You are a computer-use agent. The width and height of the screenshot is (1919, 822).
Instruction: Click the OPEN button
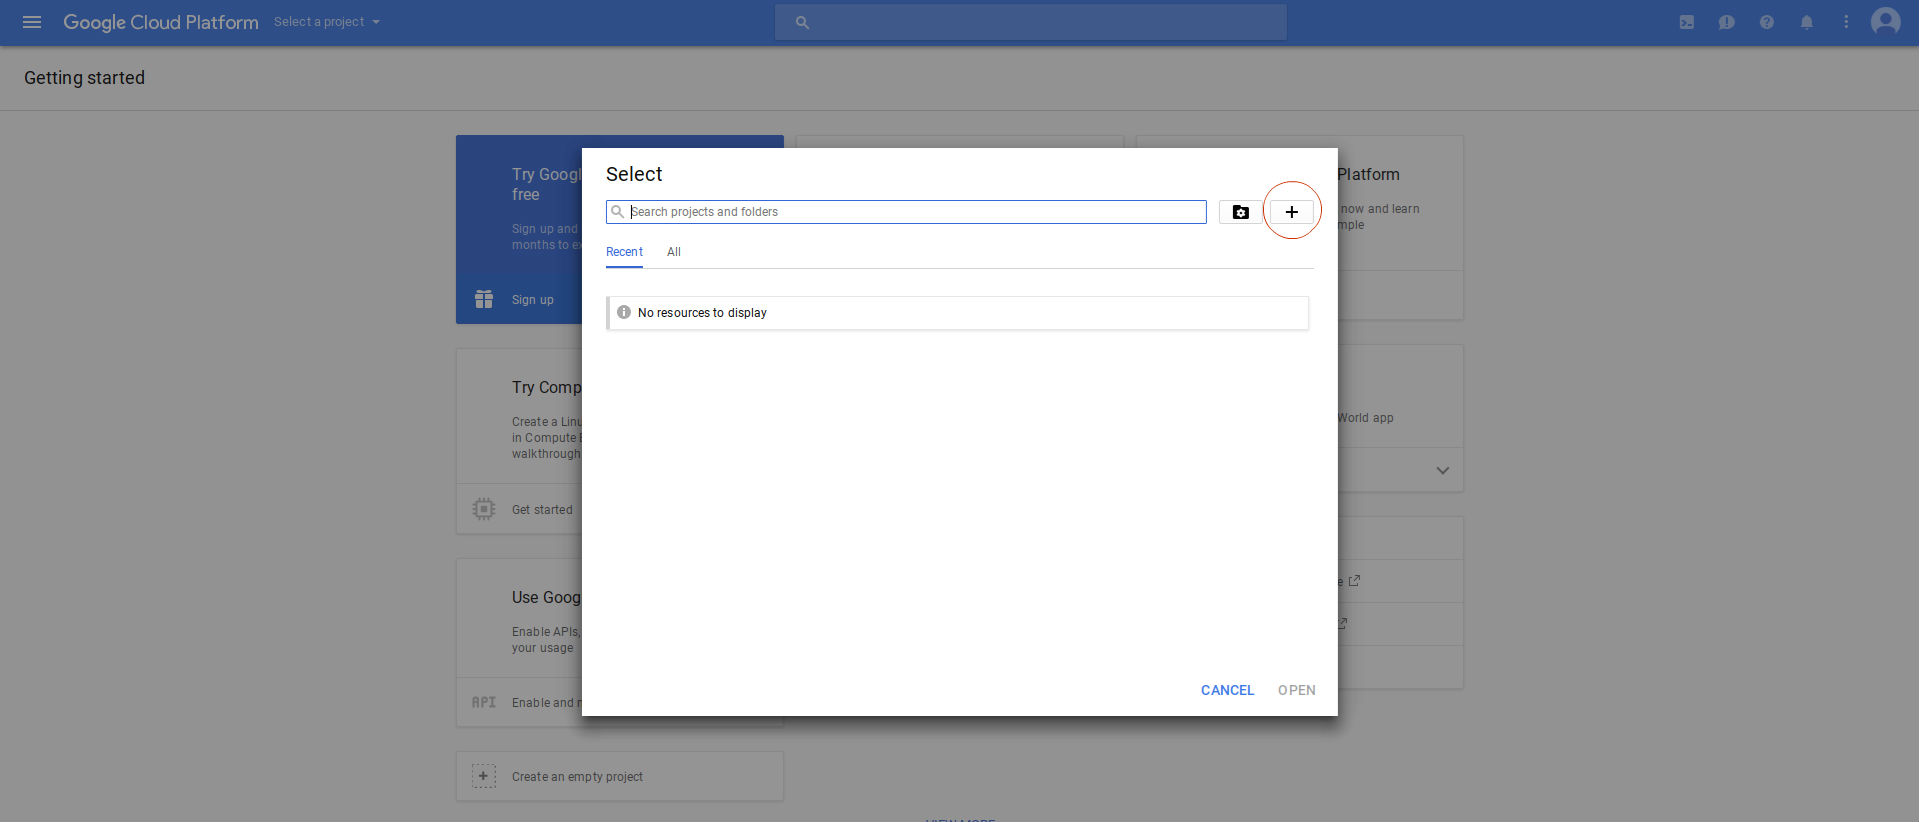1297,690
